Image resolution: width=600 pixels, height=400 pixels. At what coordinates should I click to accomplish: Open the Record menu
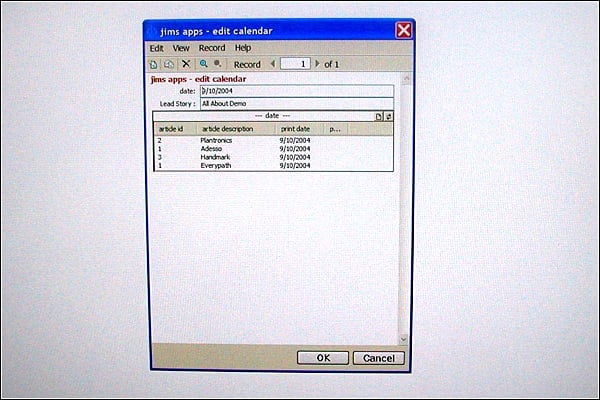coord(212,48)
